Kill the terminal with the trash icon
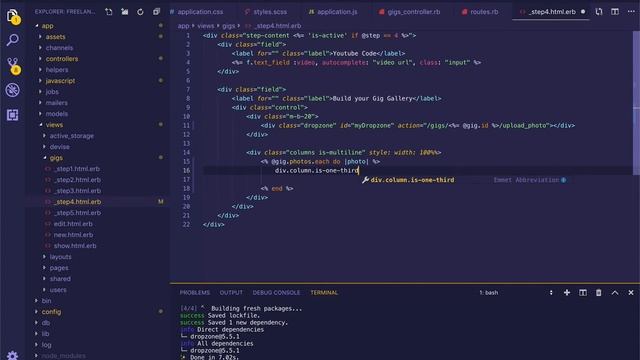 click(x=599, y=292)
